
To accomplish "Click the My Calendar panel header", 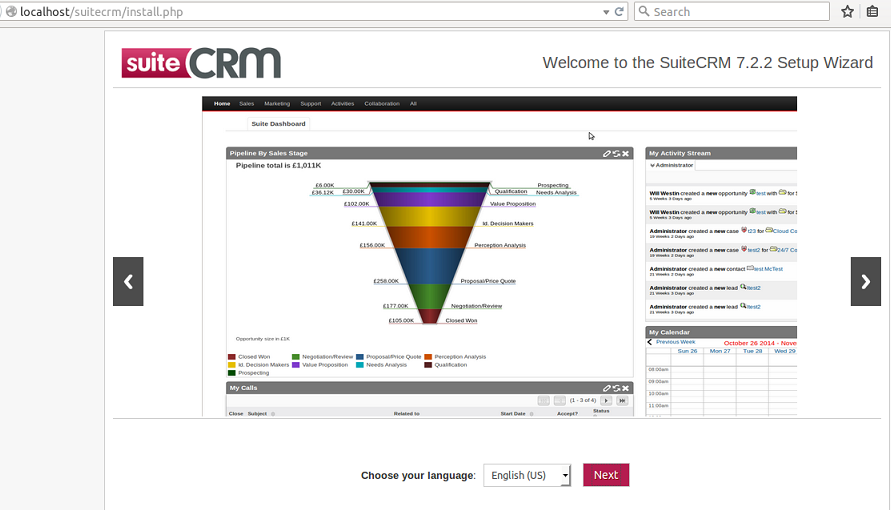I will [x=721, y=332].
